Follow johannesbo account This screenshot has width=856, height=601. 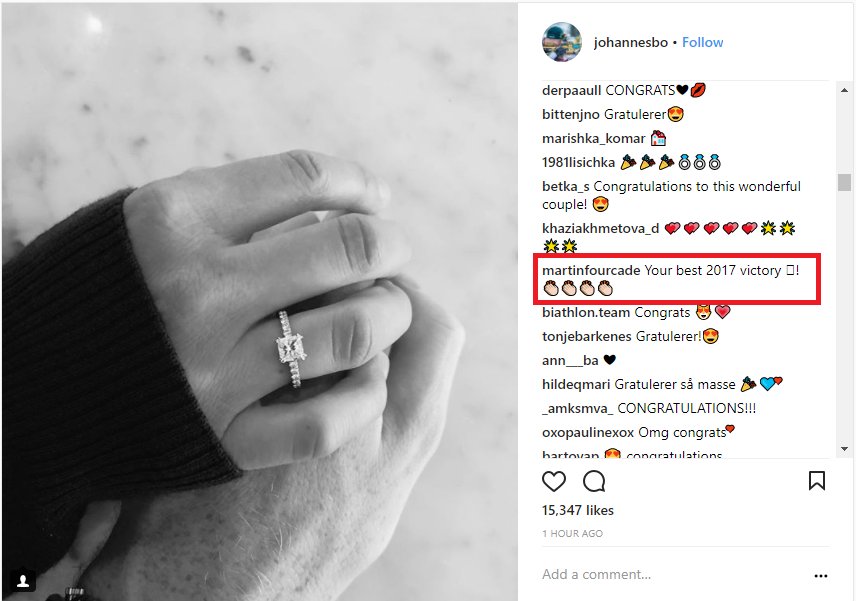click(x=703, y=43)
